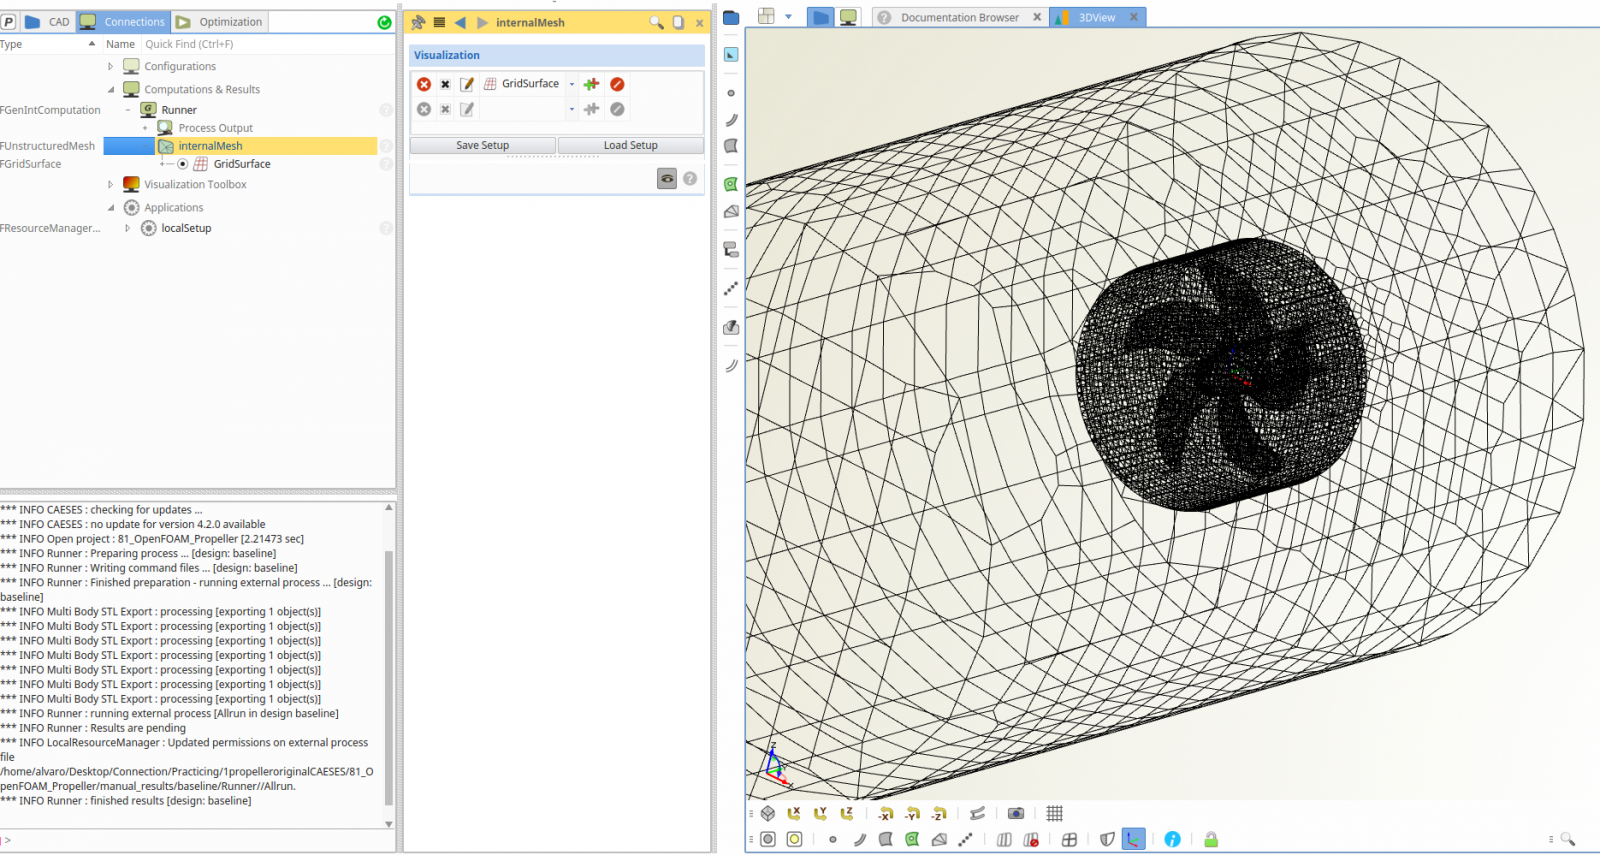Viewport: 1600px width, 855px height.
Task: Open the Documentation Browser tab
Action: pos(959,17)
